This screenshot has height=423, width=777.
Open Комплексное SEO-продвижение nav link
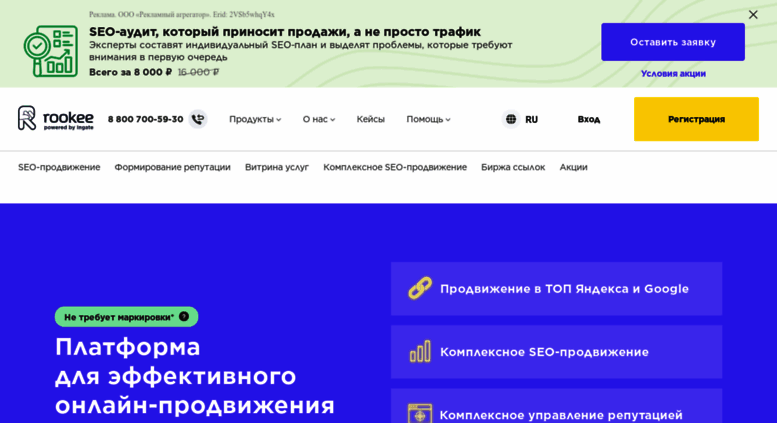point(395,167)
